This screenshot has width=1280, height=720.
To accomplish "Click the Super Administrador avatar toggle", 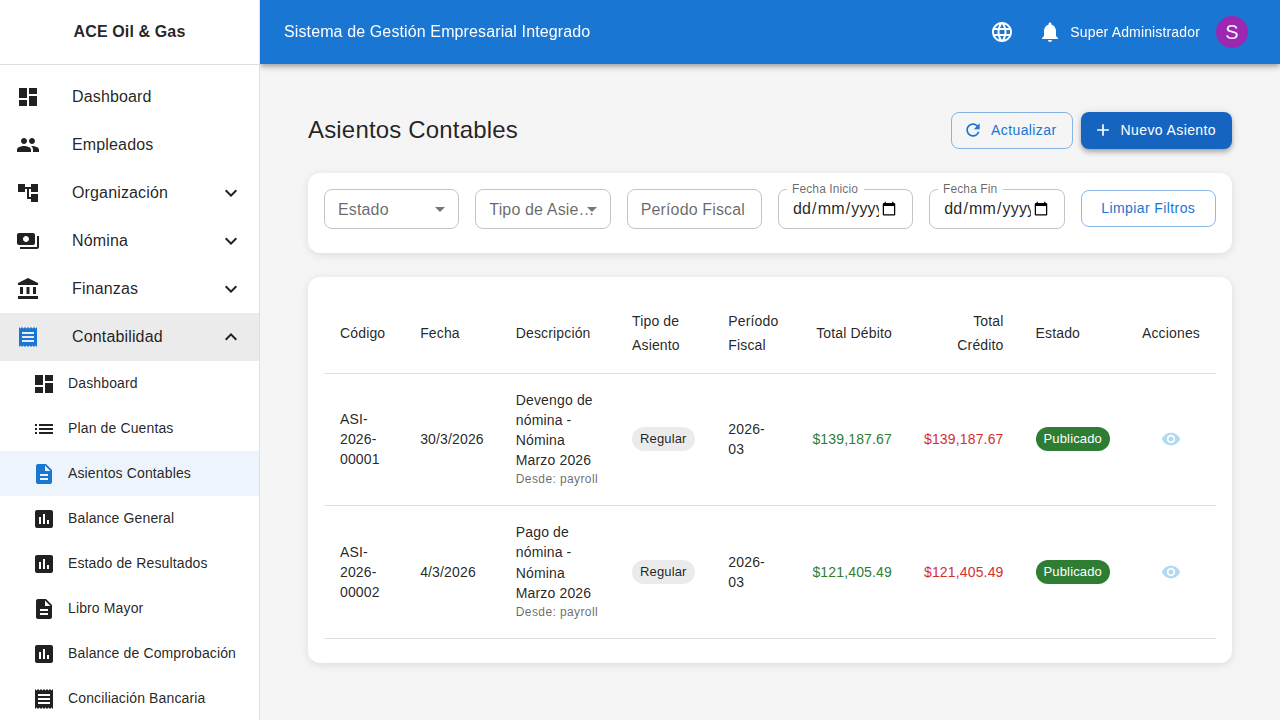I will pos(1231,31).
